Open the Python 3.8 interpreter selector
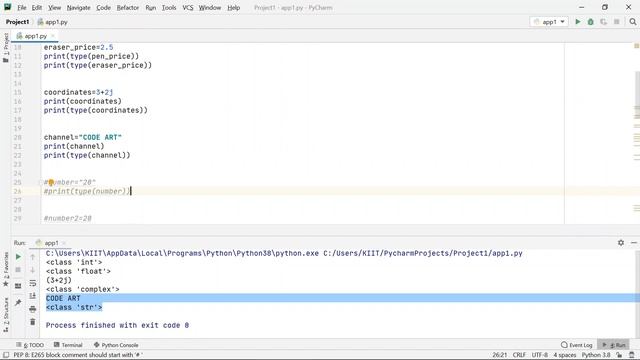Image resolution: width=640 pixels, height=360 pixels. [x=596, y=355]
